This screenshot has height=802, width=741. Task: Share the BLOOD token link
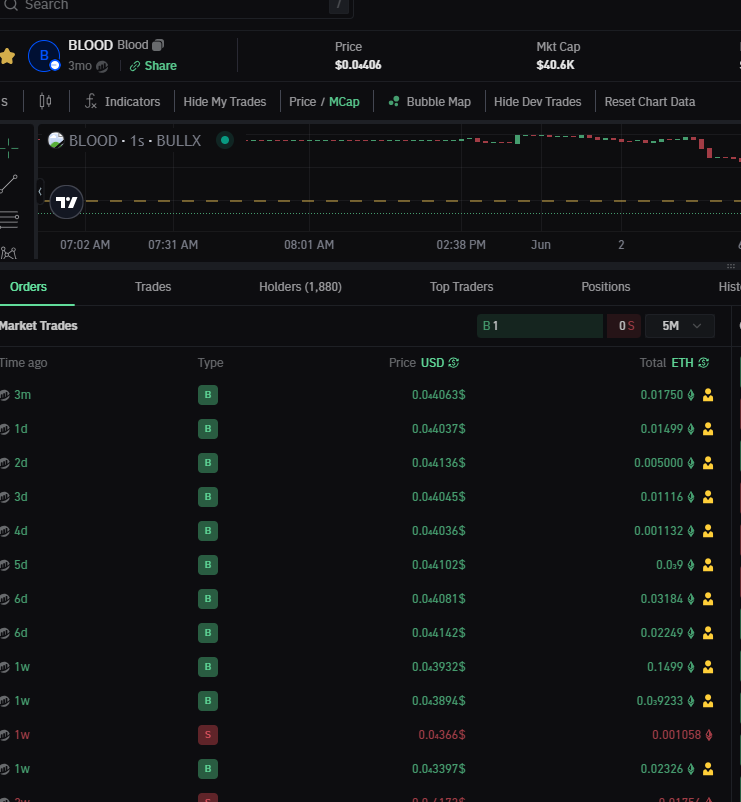(x=153, y=66)
